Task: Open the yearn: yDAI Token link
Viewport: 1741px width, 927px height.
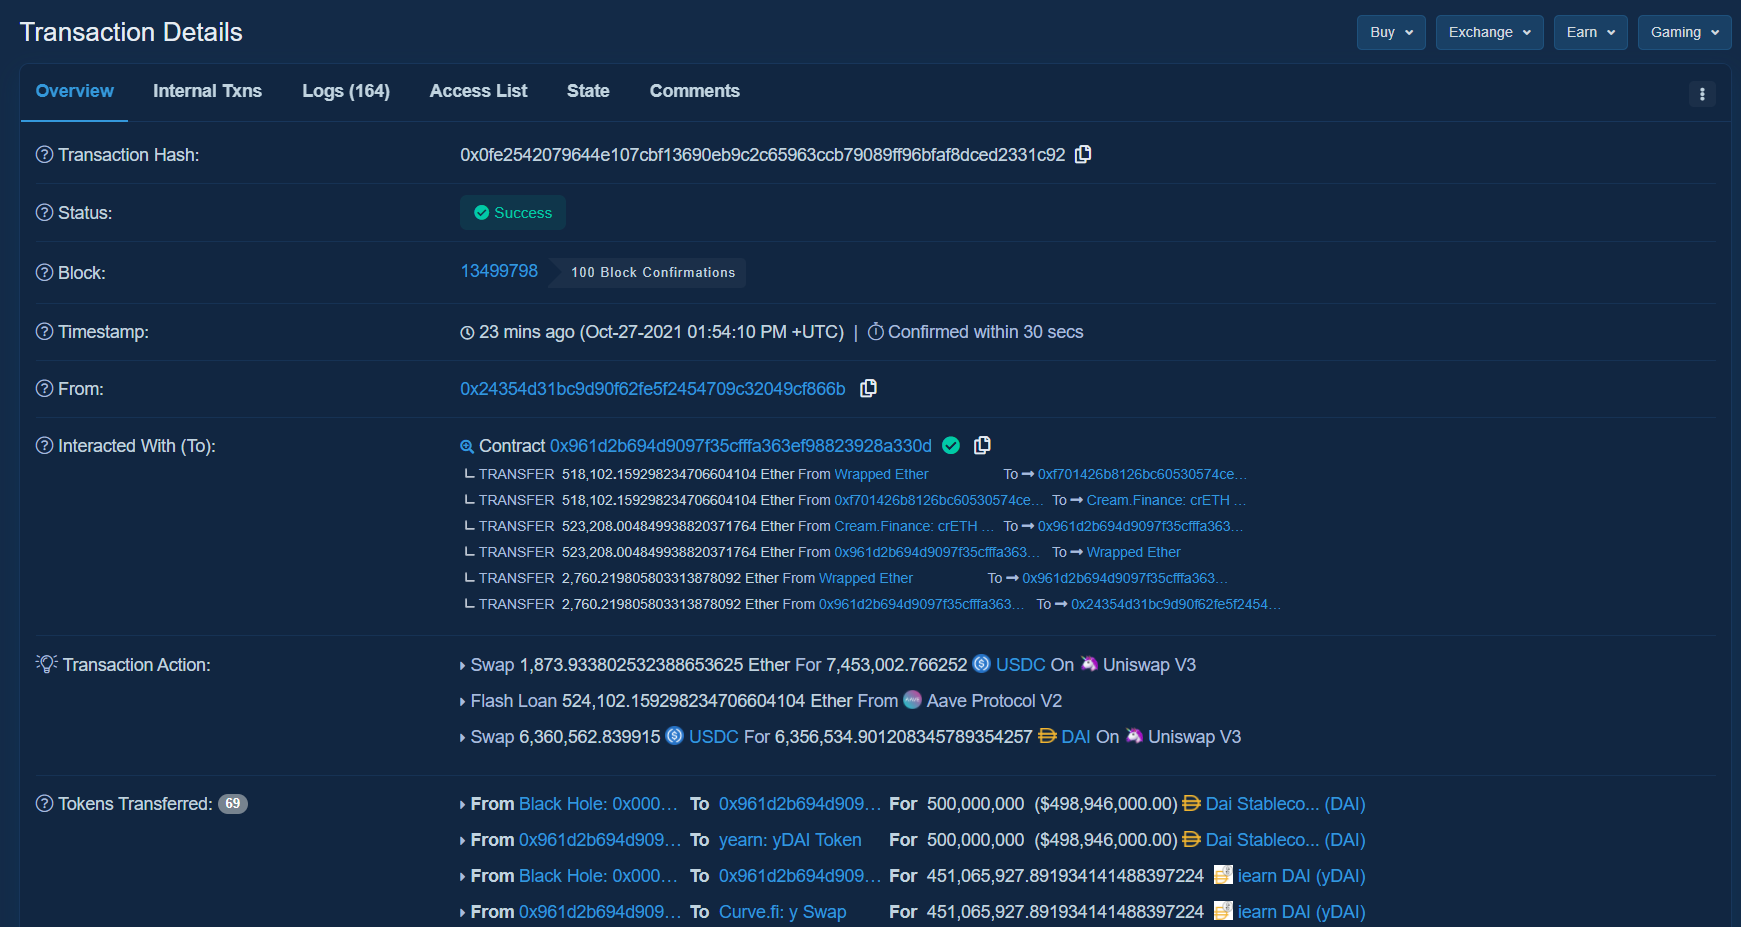Action: tap(790, 839)
